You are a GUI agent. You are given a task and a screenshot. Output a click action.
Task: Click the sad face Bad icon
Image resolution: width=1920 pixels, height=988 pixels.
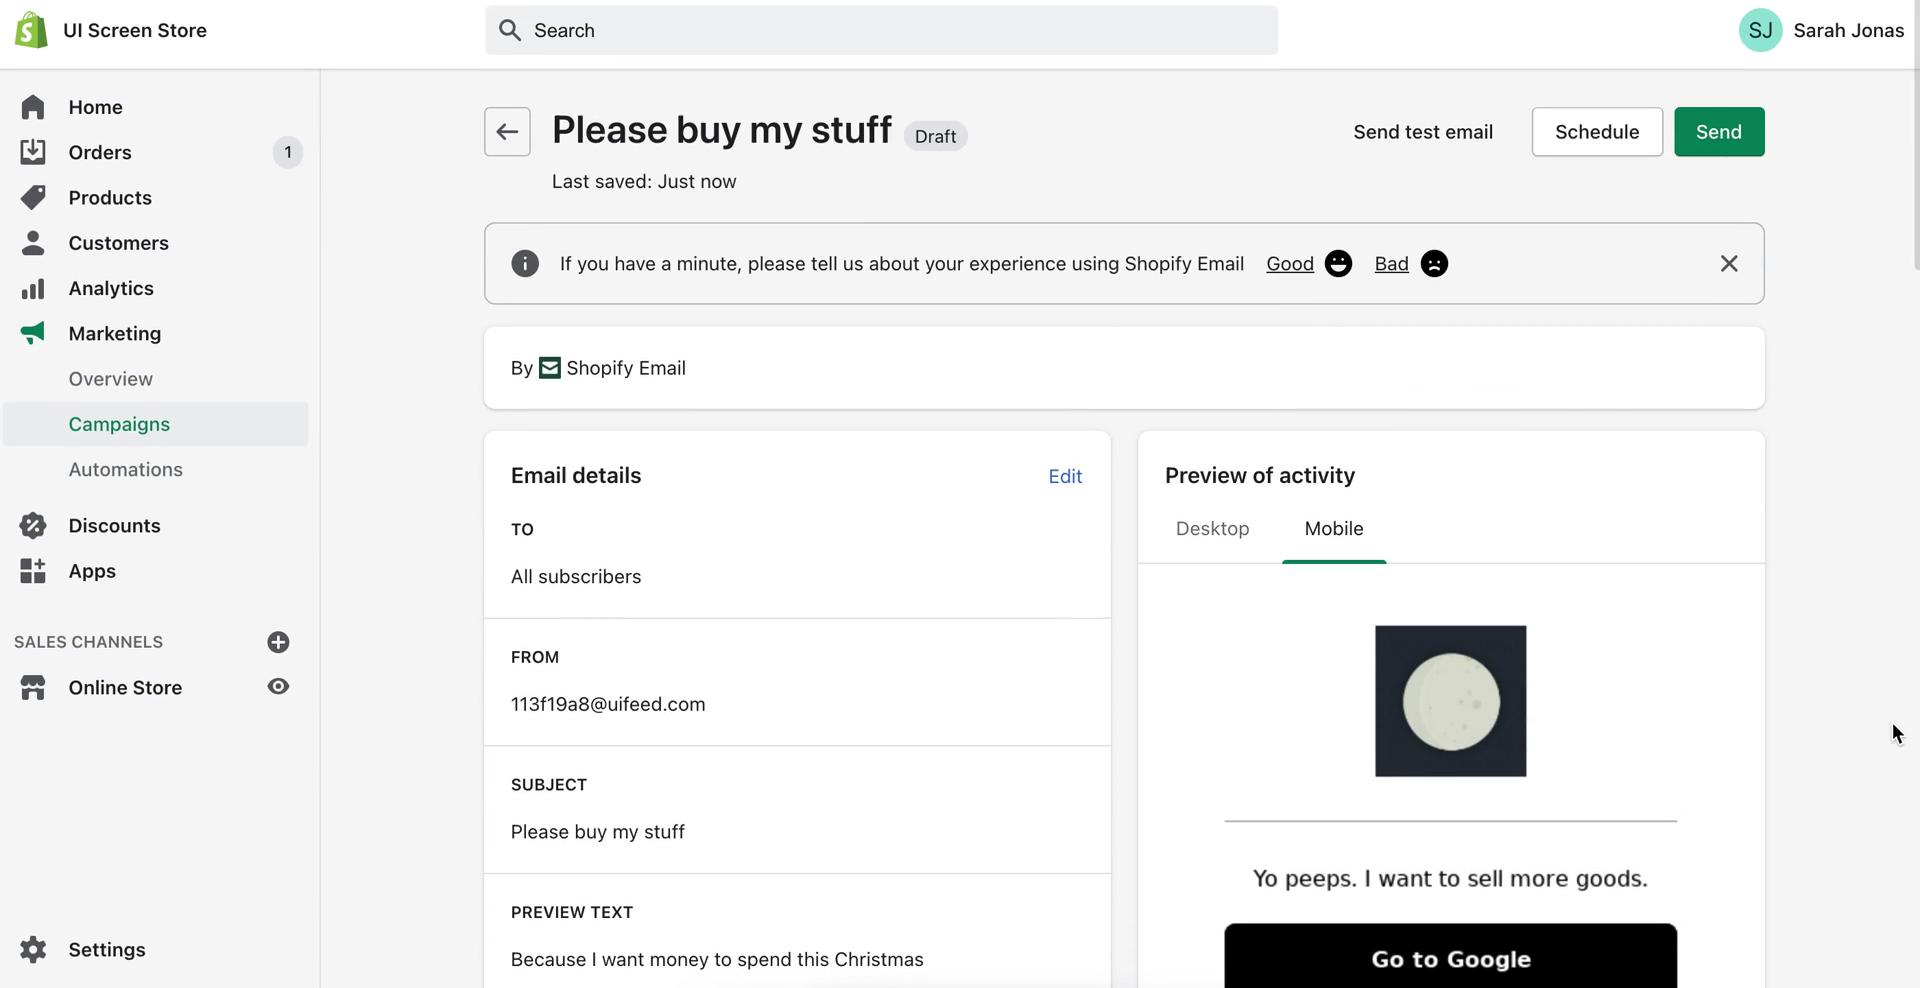1434,263
